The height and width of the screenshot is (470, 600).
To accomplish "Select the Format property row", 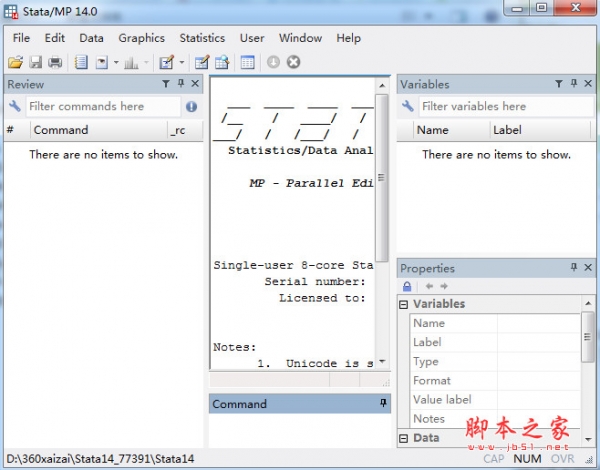I will [x=495, y=381].
